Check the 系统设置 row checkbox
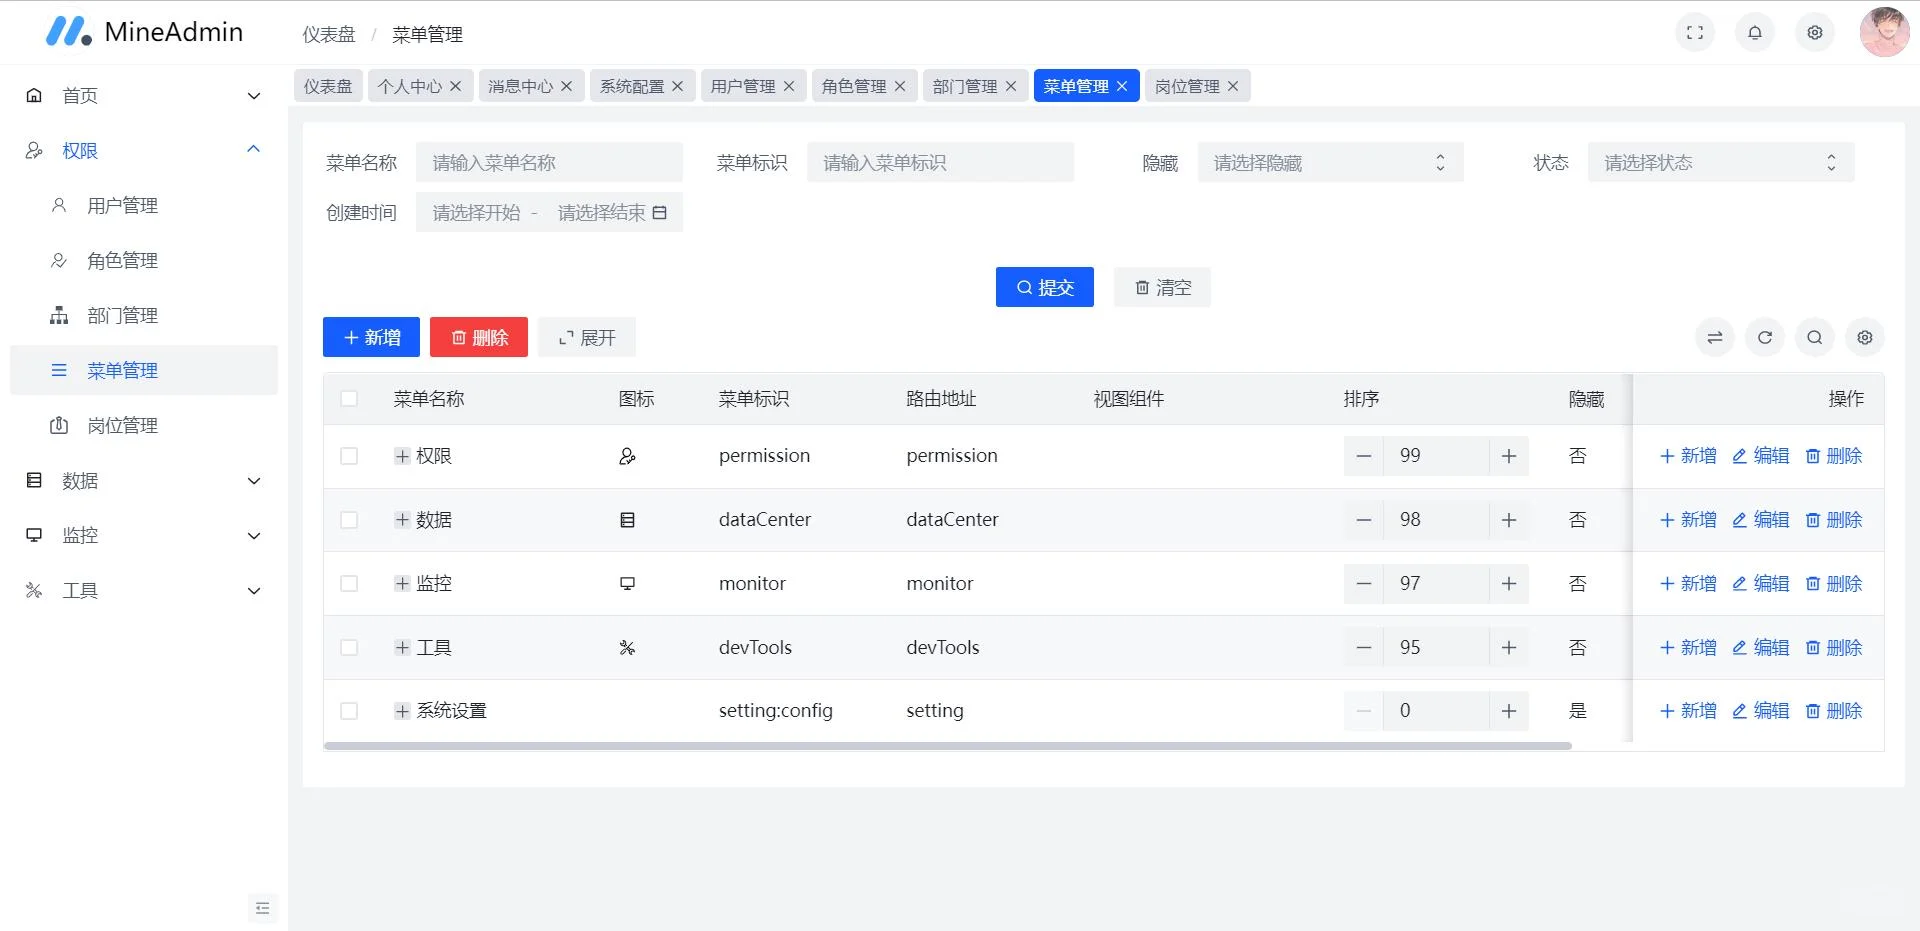1920x931 pixels. click(x=349, y=711)
